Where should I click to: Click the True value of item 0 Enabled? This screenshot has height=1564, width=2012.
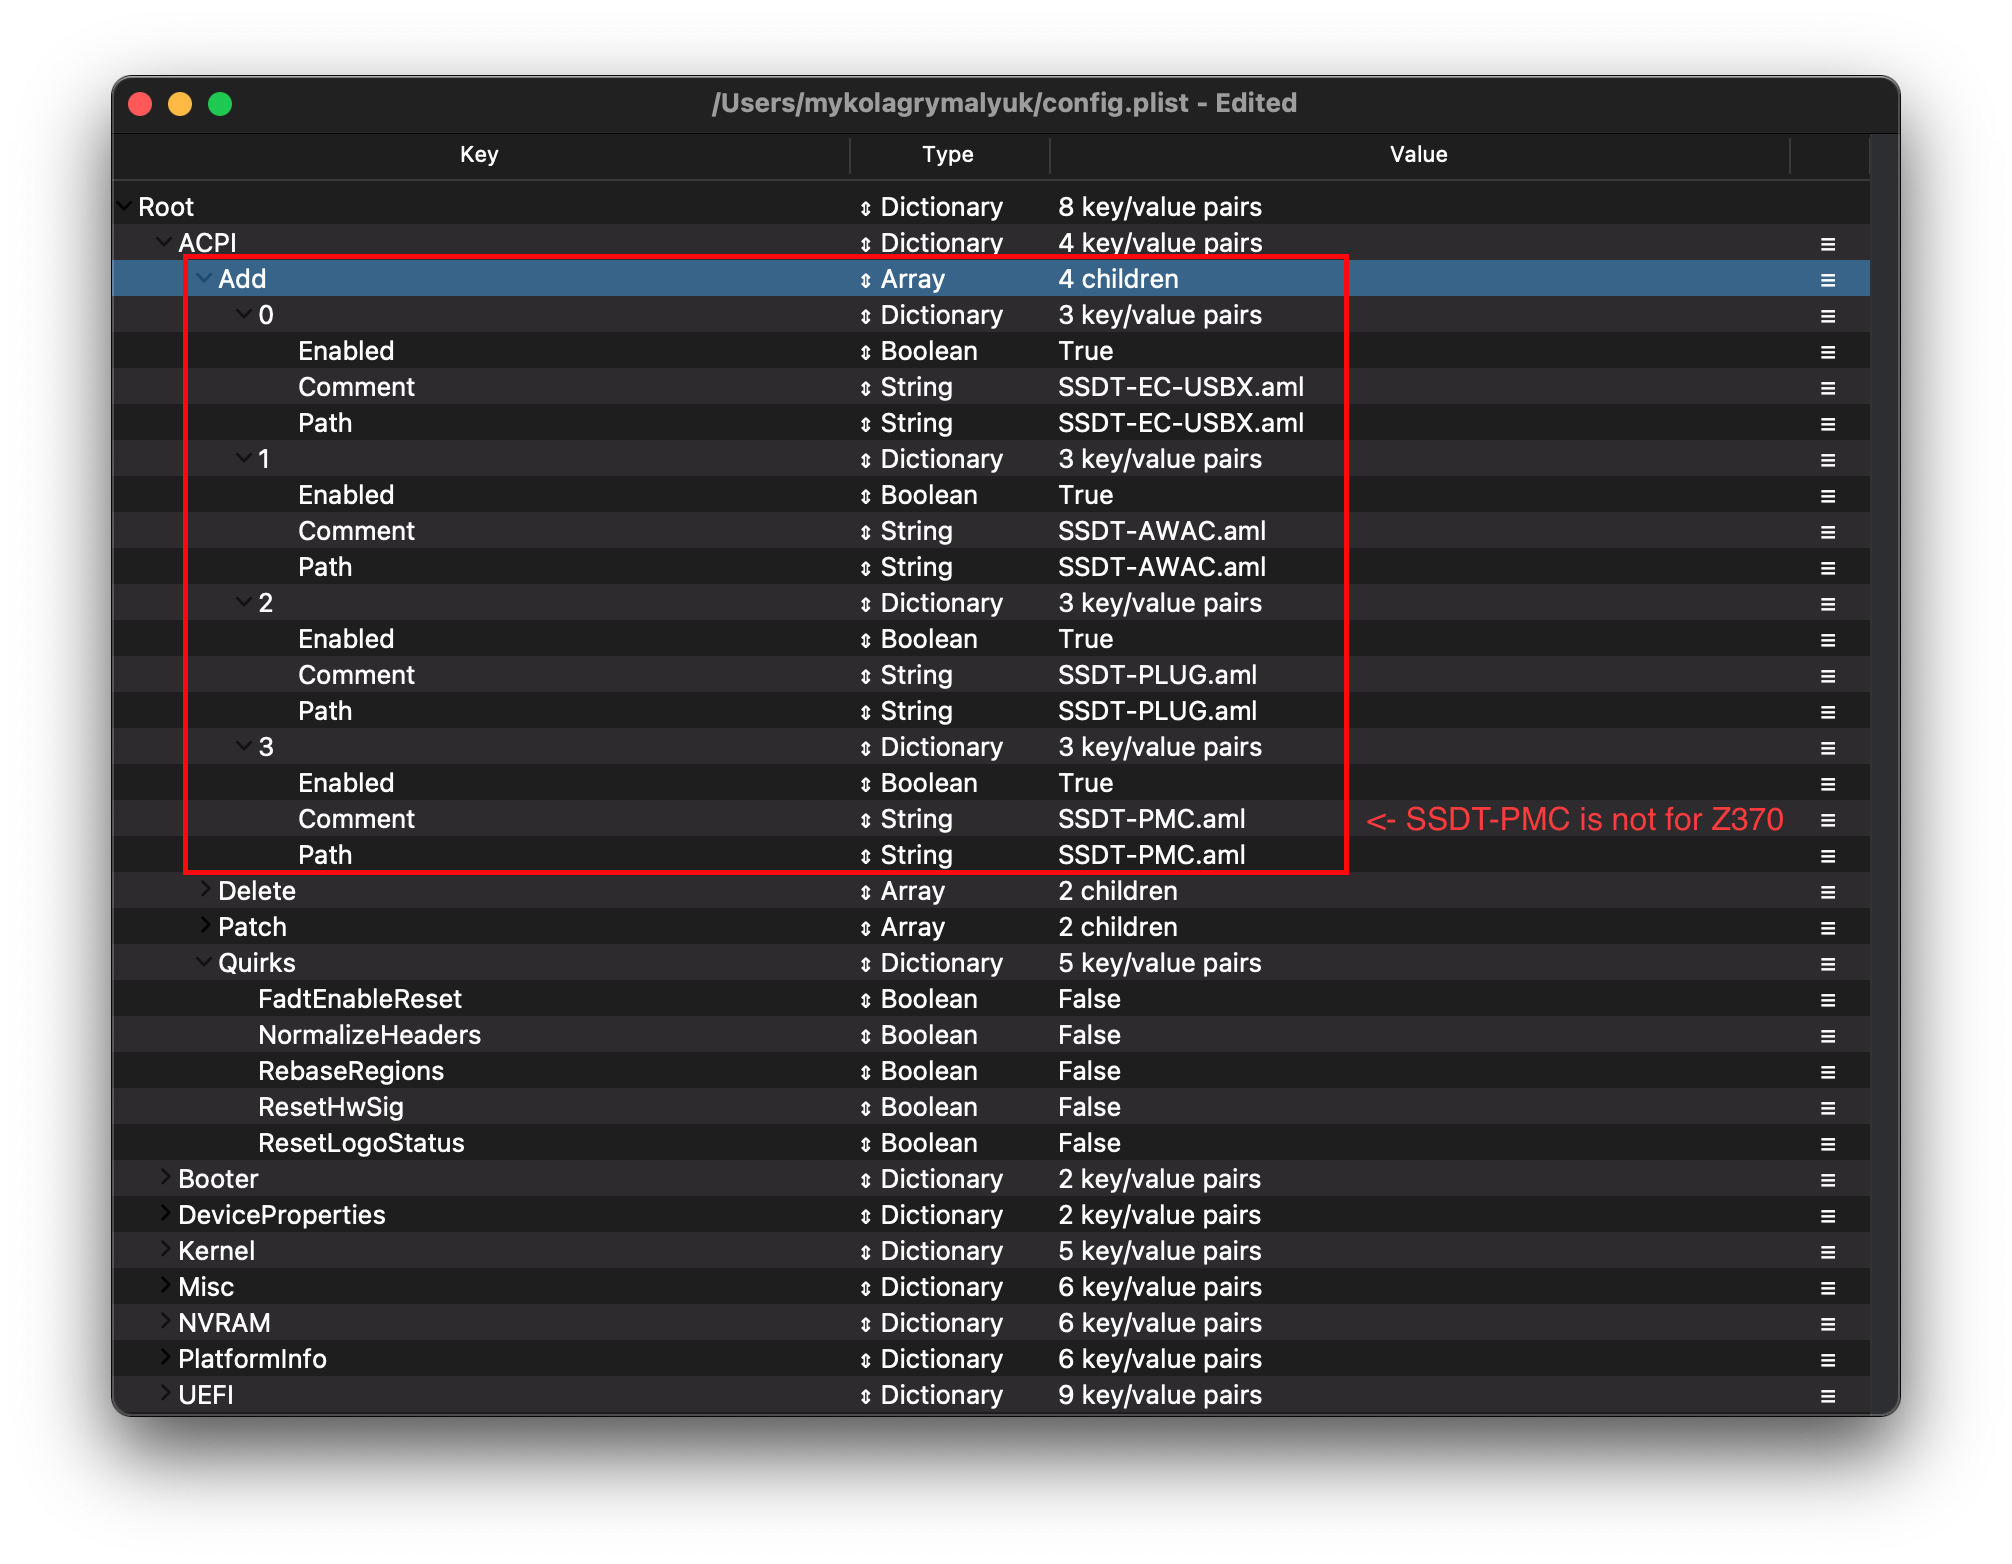pyautogui.click(x=1085, y=352)
